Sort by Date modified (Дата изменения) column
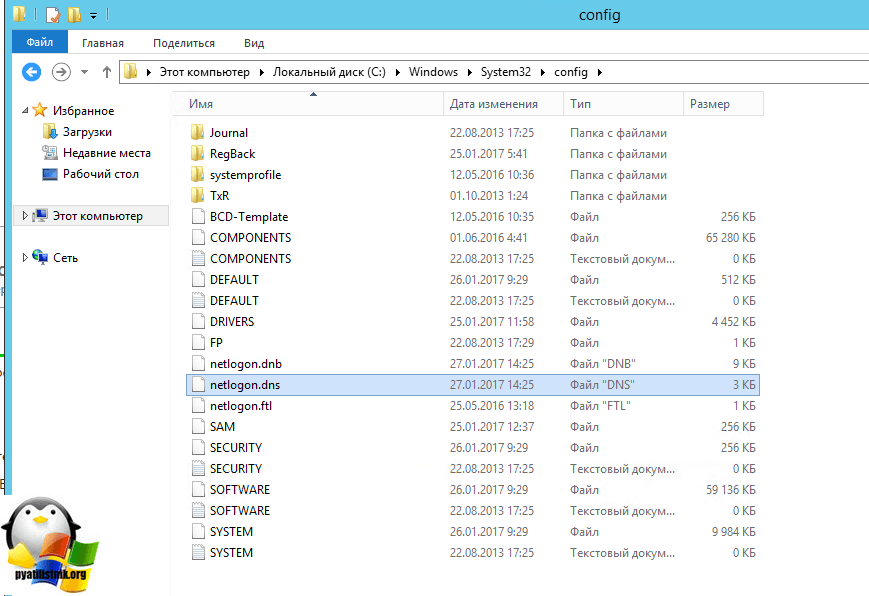 (x=494, y=104)
